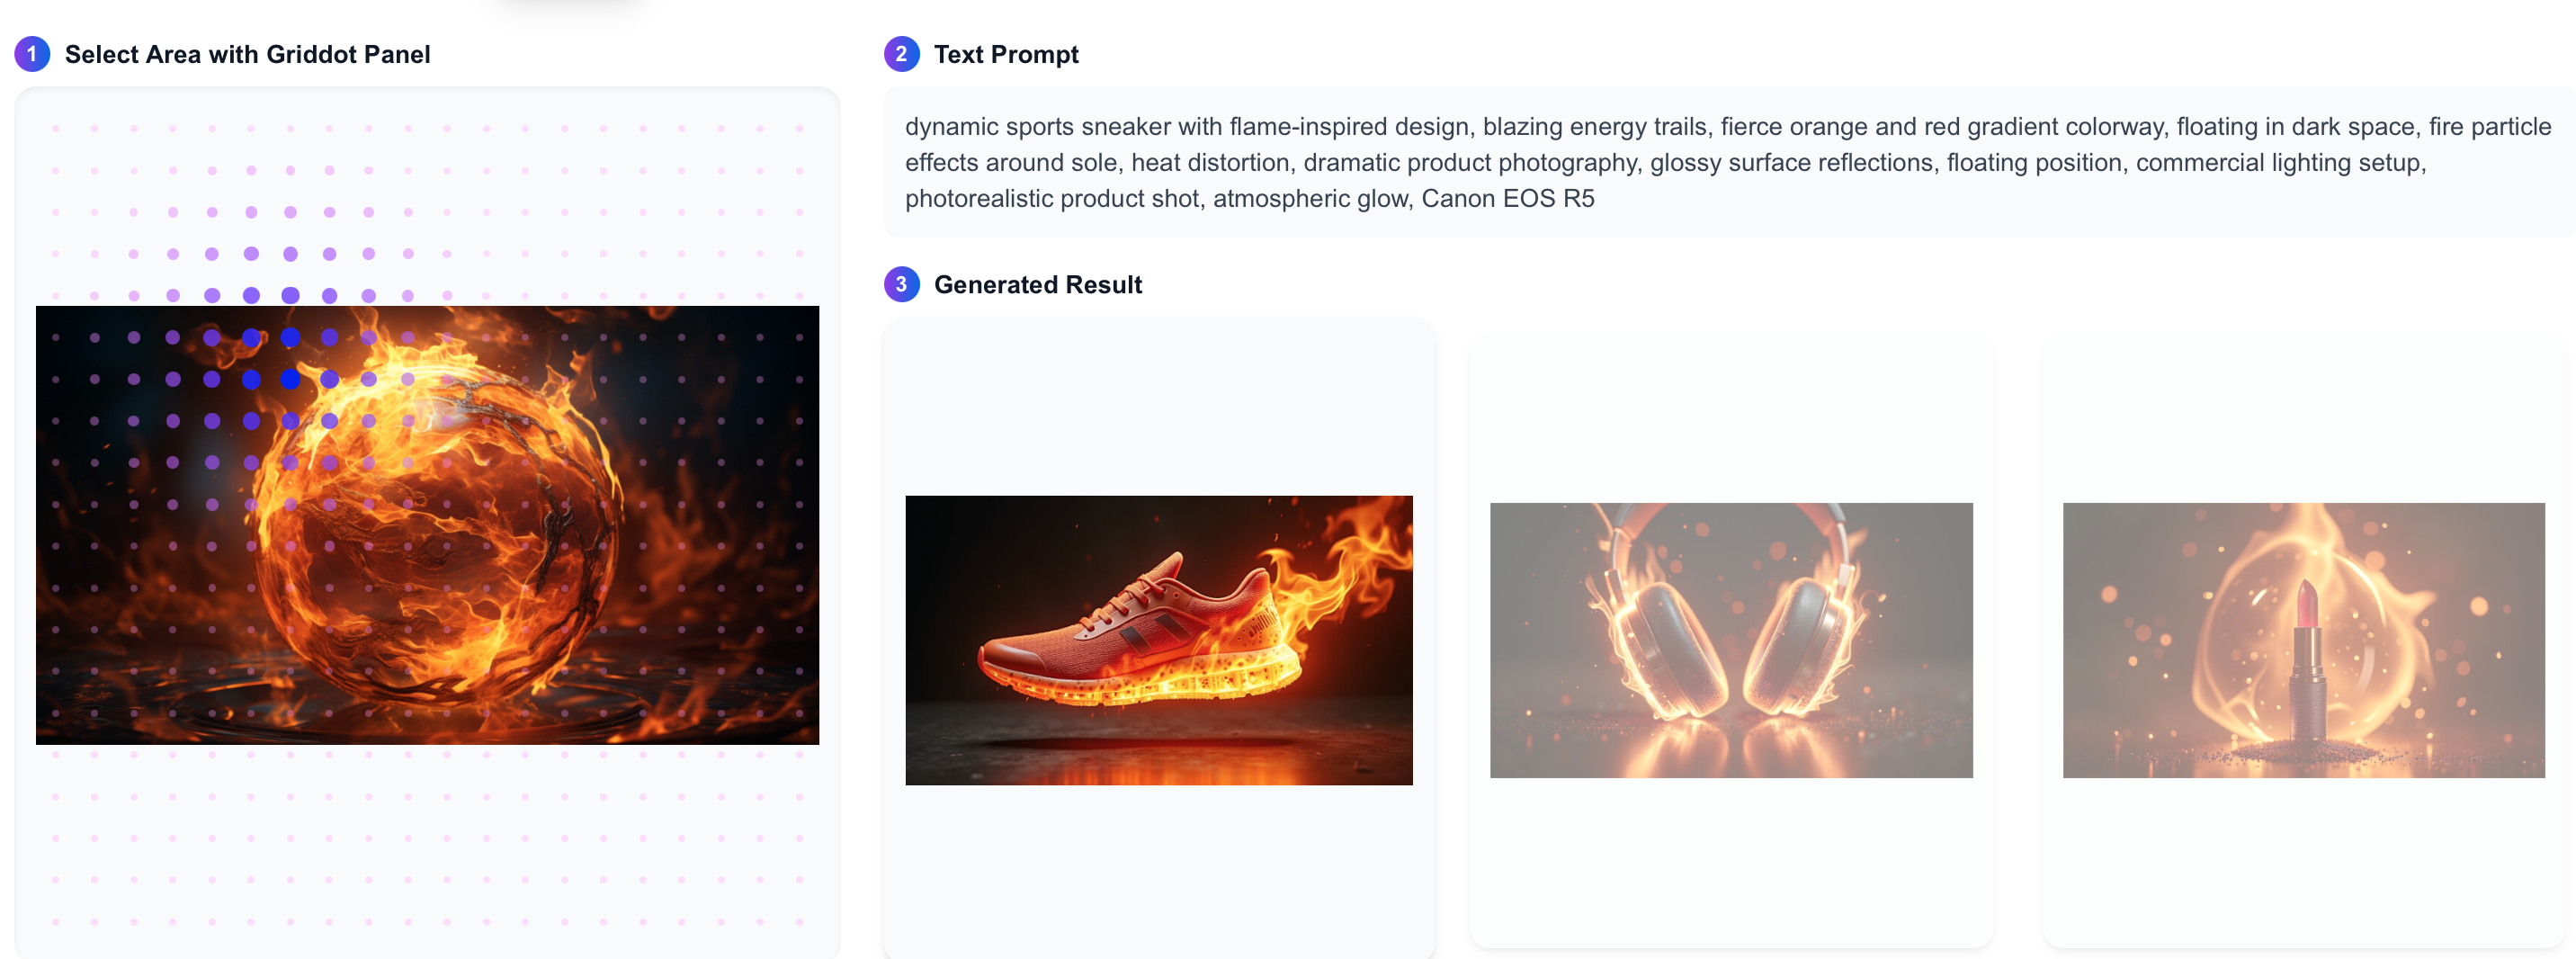Click the empty area of the first result card
The image size is (2576, 959).
1159,400
